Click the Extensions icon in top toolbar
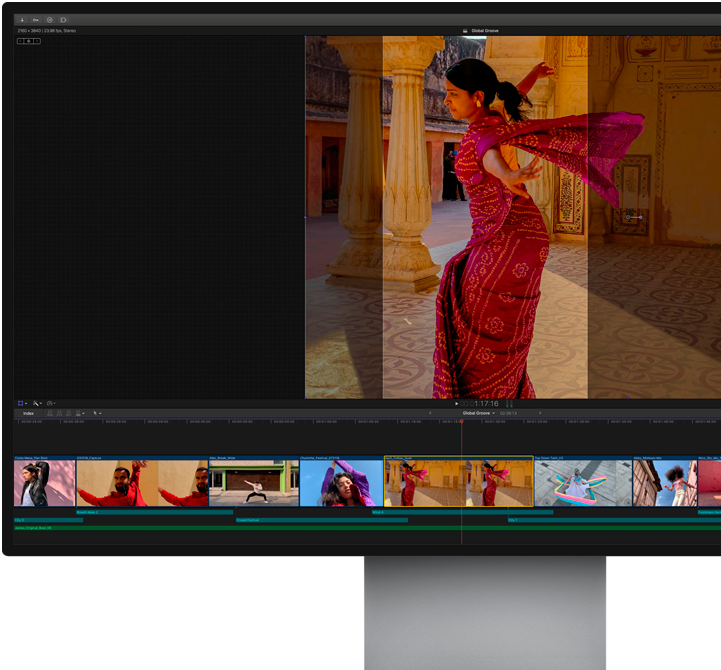This screenshot has width=721, height=670. pos(63,20)
